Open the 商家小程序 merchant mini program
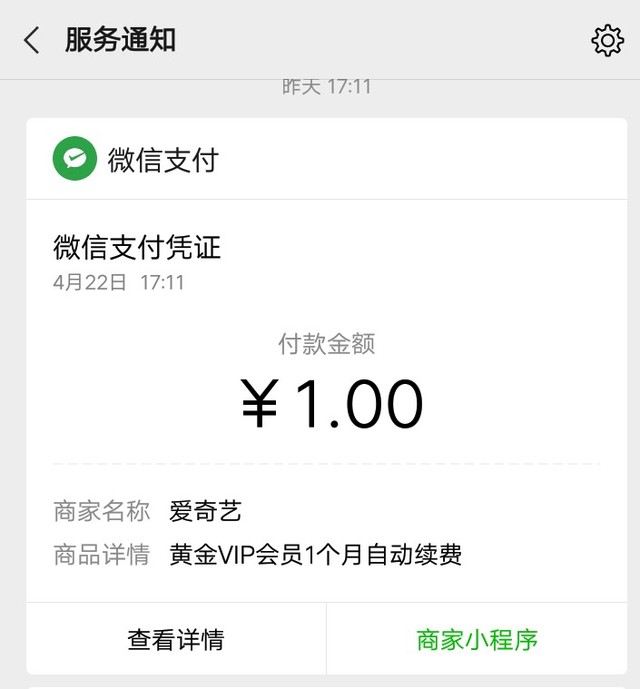Image resolution: width=640 pixels, height=689 pixels. click(477, 639)
